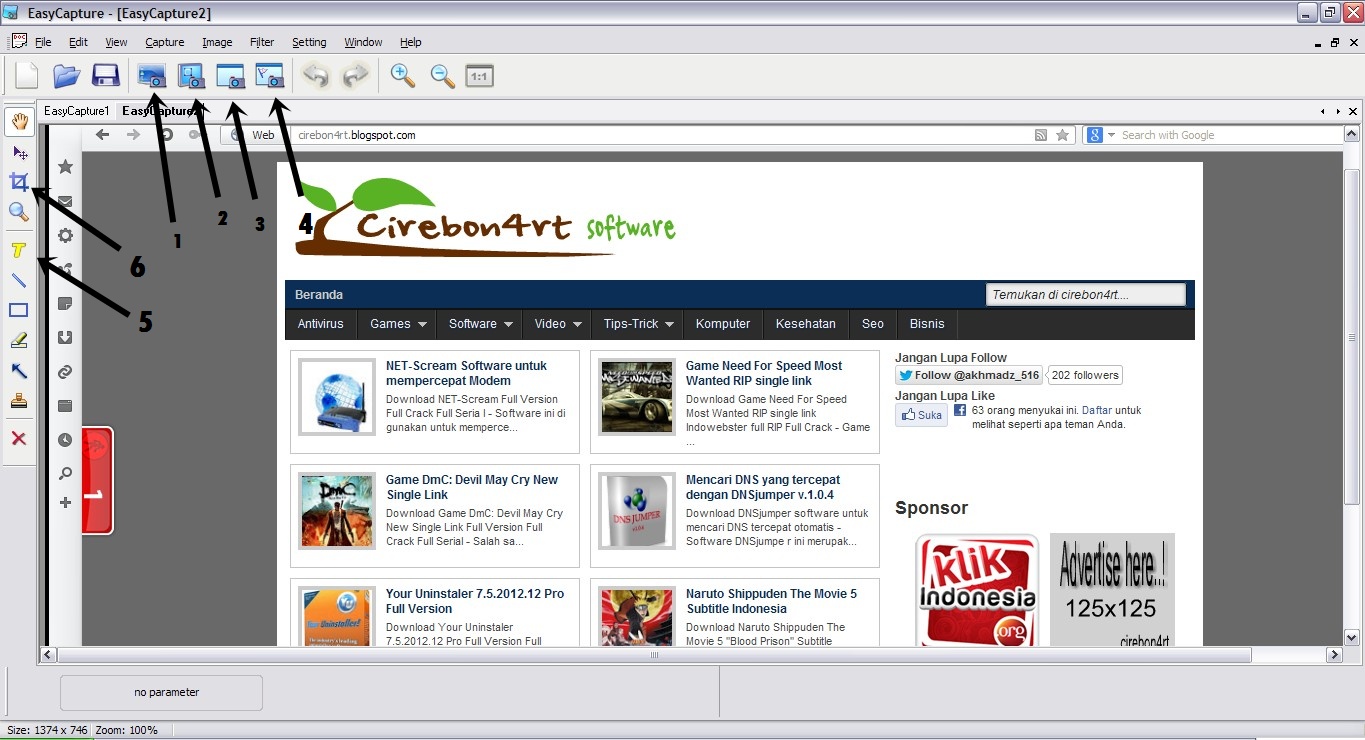Choose the Rectangle shape tool
Viewport: 1365px width, 740px height.
18,309
